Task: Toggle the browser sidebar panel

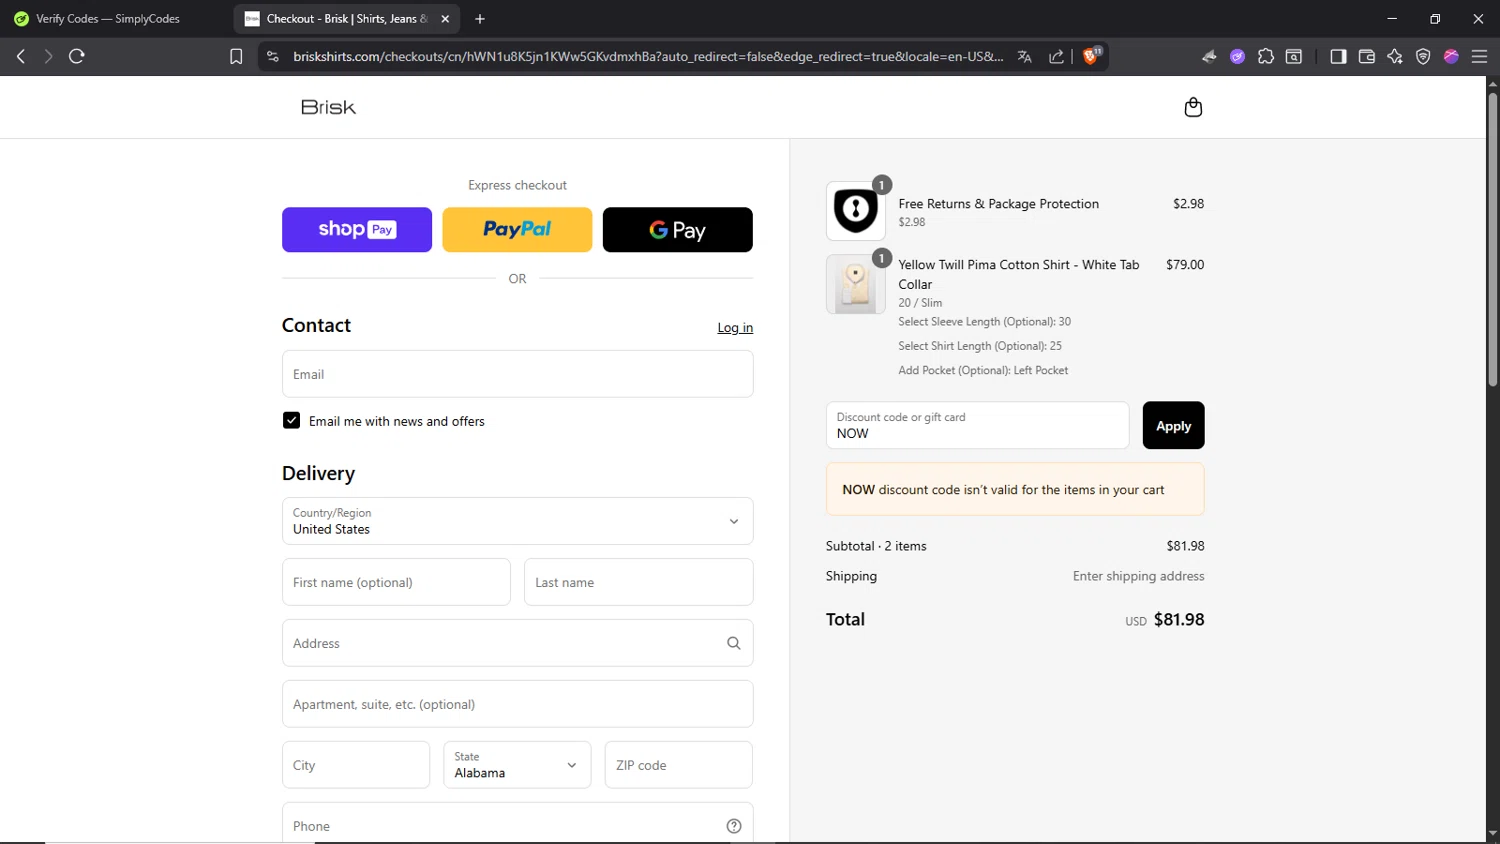Action: tap(1338, 57)
